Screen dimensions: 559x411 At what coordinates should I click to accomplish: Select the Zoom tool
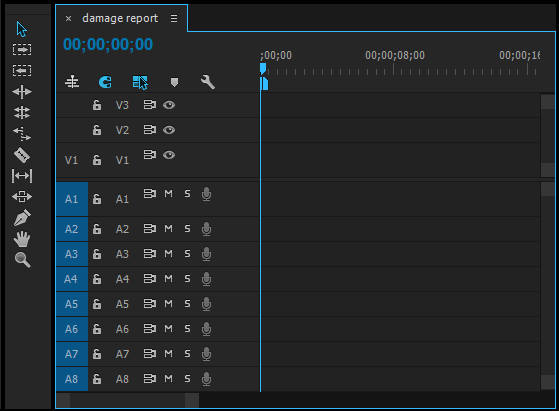[22, 260]
